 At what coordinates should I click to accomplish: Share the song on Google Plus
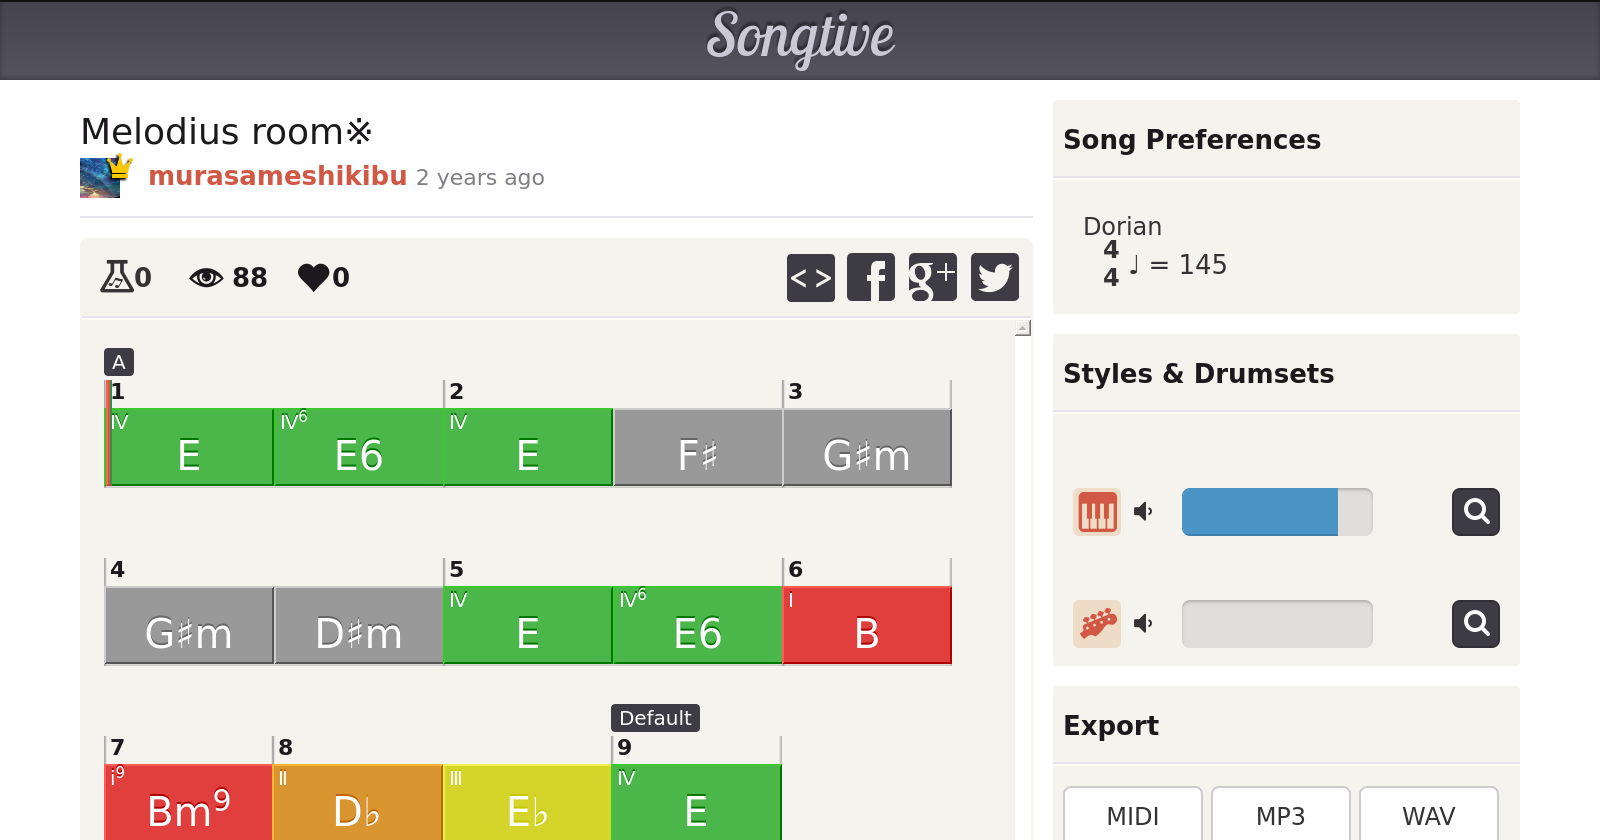point(932,277)
